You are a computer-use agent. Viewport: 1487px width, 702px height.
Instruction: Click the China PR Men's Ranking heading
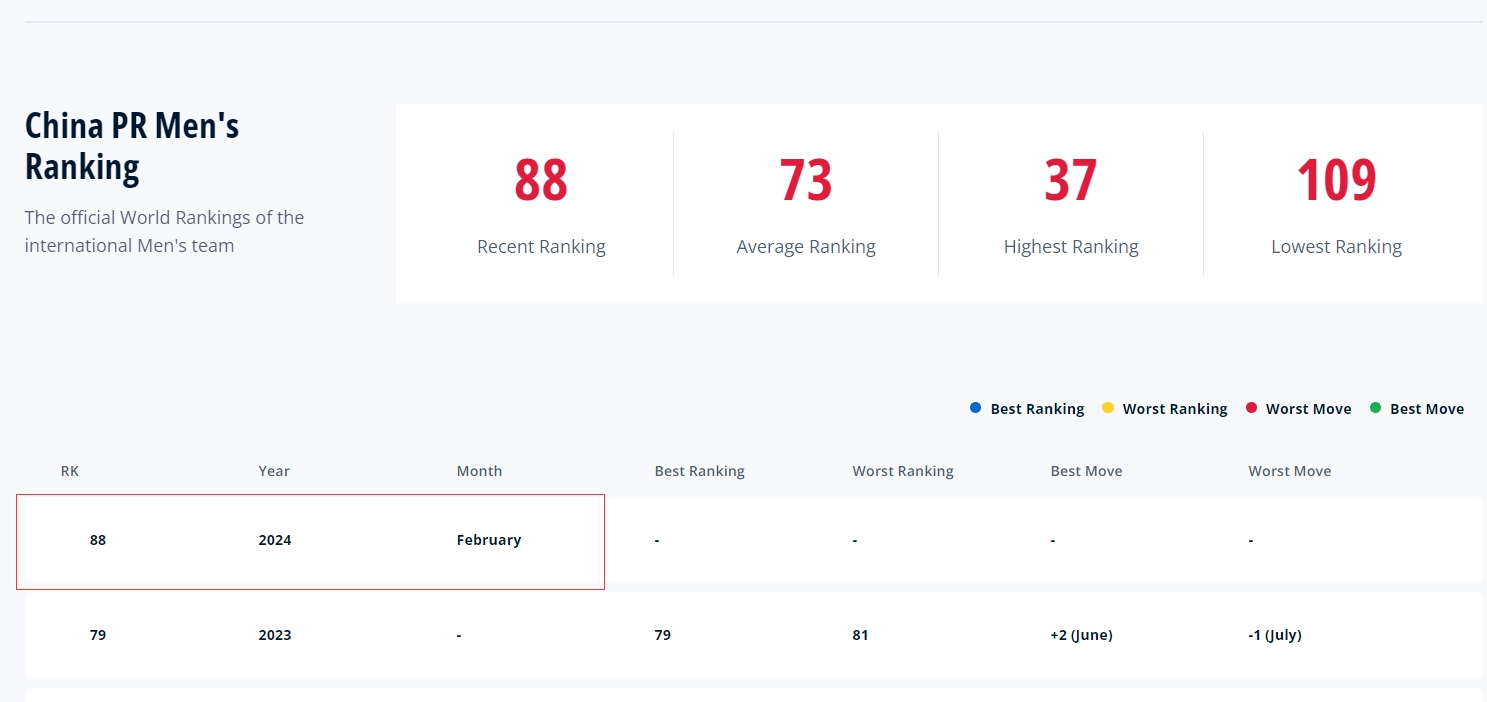[132, 146]
